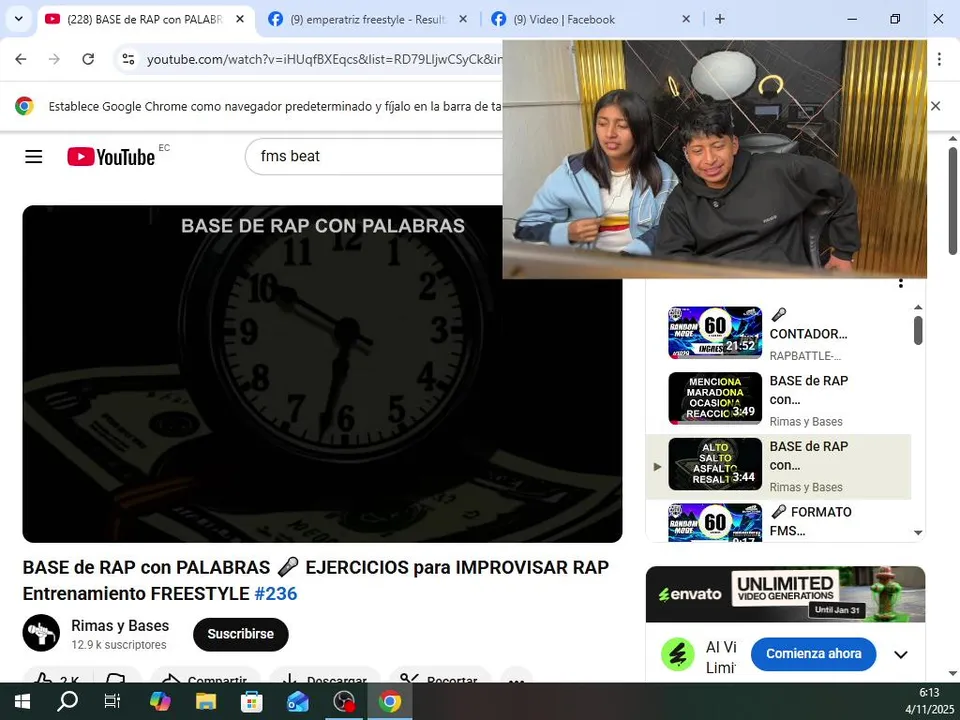This screenshot has height=720, width=960.
Task: Open the #236 hashtag link
Action: (276, 593)
